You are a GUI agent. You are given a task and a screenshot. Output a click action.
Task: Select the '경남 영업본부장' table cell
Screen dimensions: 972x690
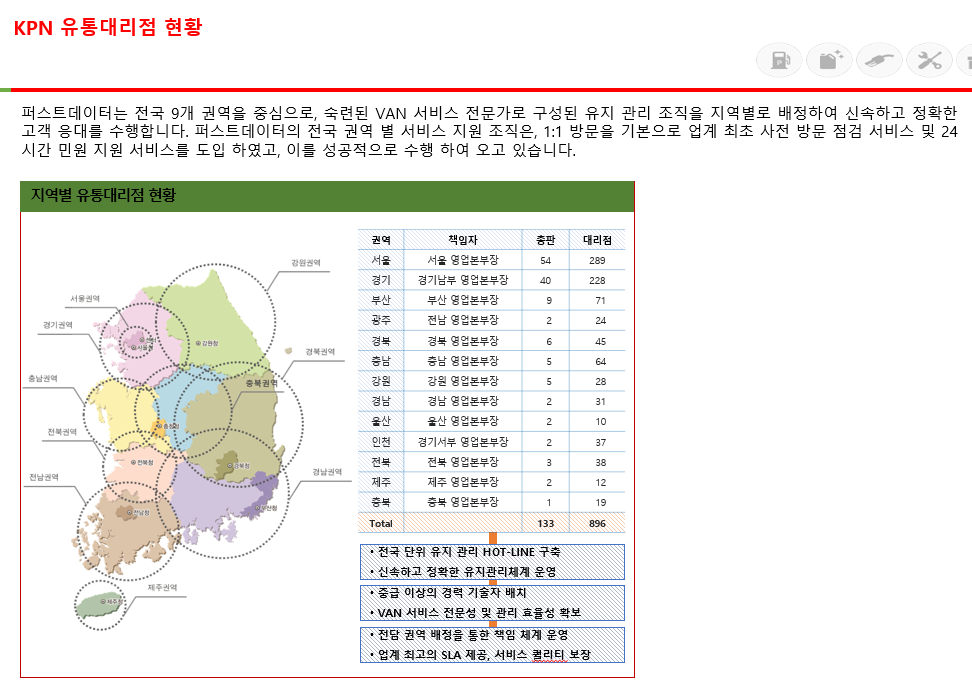coord(462,401)
